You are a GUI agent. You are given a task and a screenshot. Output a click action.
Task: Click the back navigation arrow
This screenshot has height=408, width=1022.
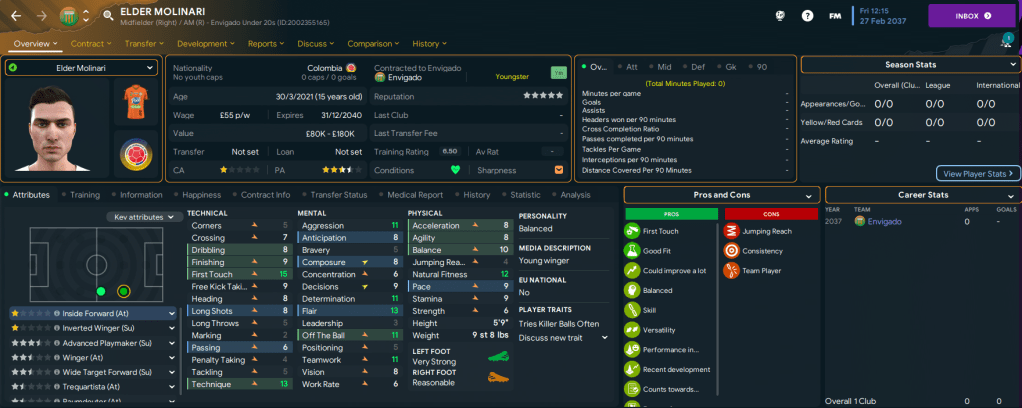pos(17,15)
